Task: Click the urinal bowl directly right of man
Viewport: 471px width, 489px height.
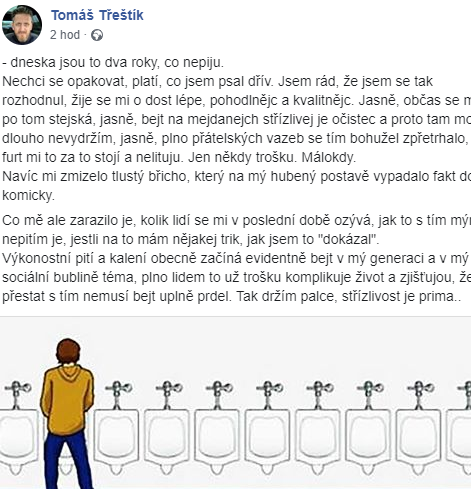Action: [116, 442]
